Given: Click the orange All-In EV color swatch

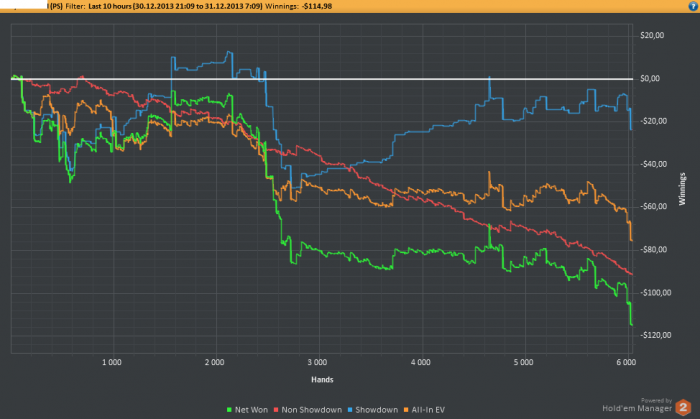Looking at the screenshot, I should 406,410.
